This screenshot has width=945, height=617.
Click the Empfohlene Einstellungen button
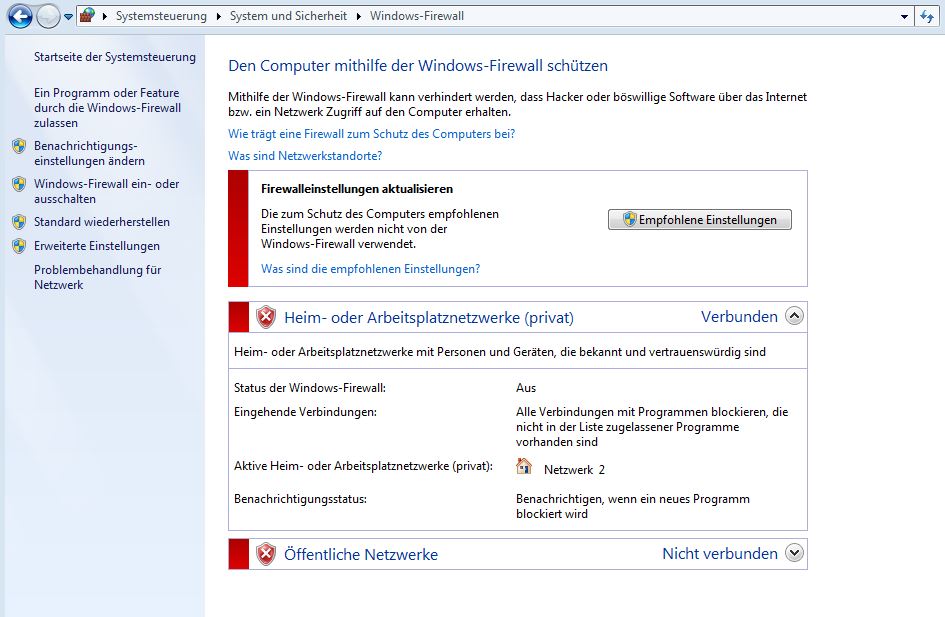point(700,219)
